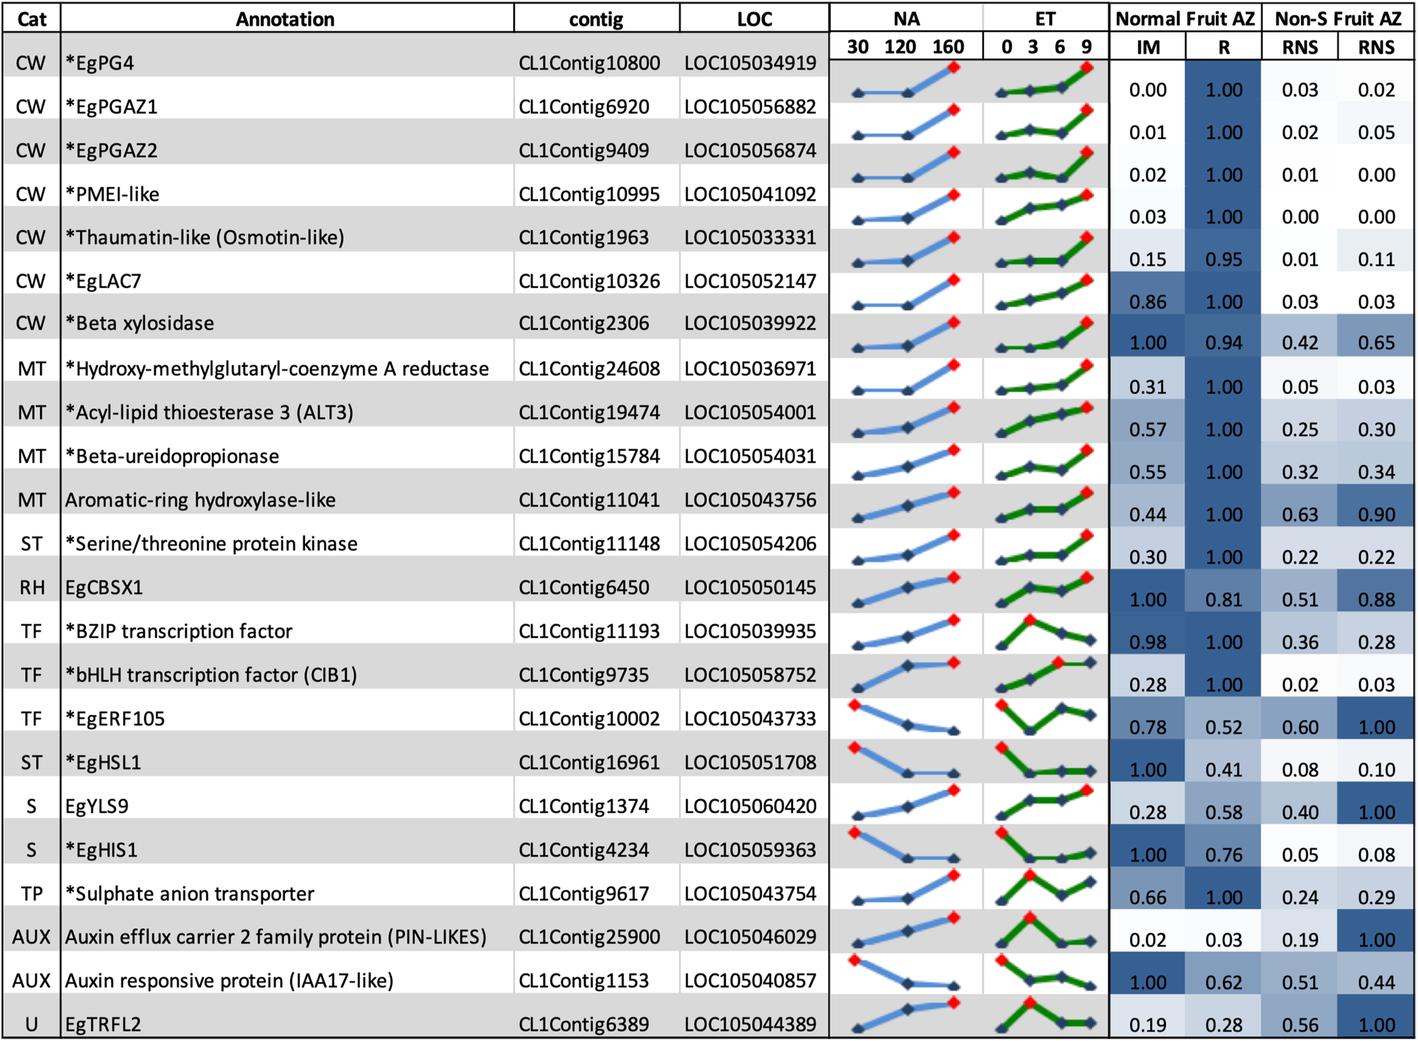Select the *Beta xylosidase annotation
1418x1041 pixels.
click(140, 324)
